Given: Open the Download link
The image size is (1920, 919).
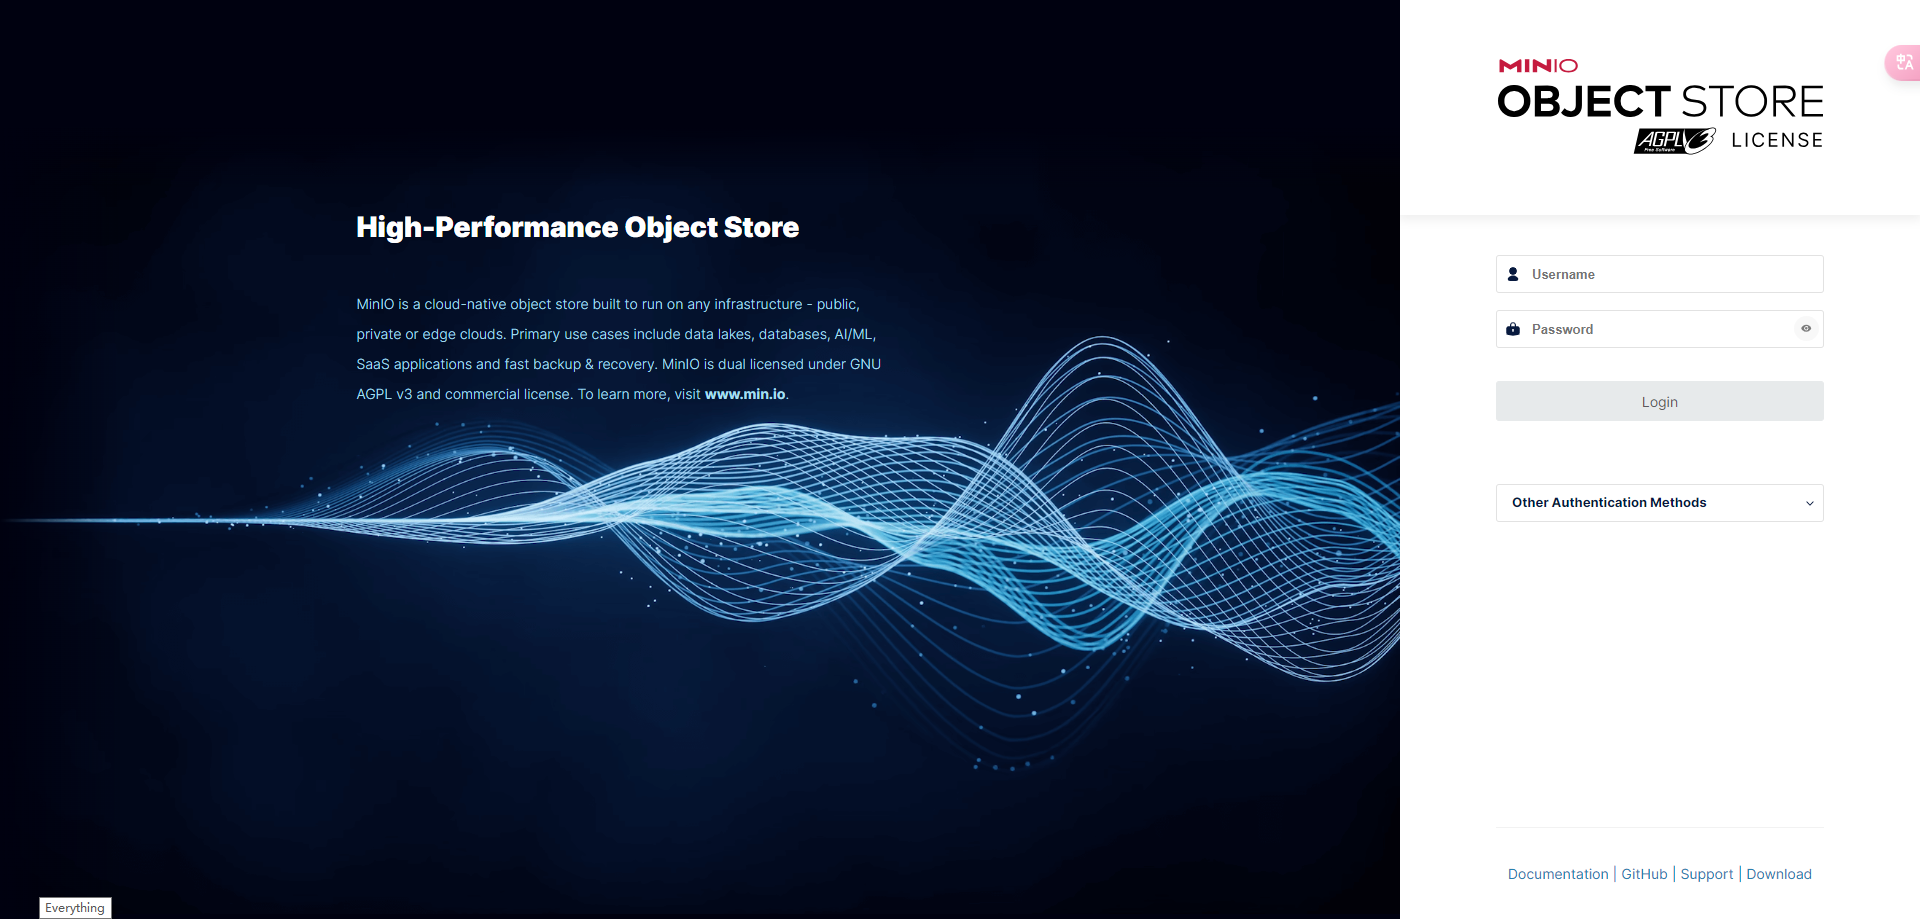Looking at the screenshot, I should [x=1779, y=874].
